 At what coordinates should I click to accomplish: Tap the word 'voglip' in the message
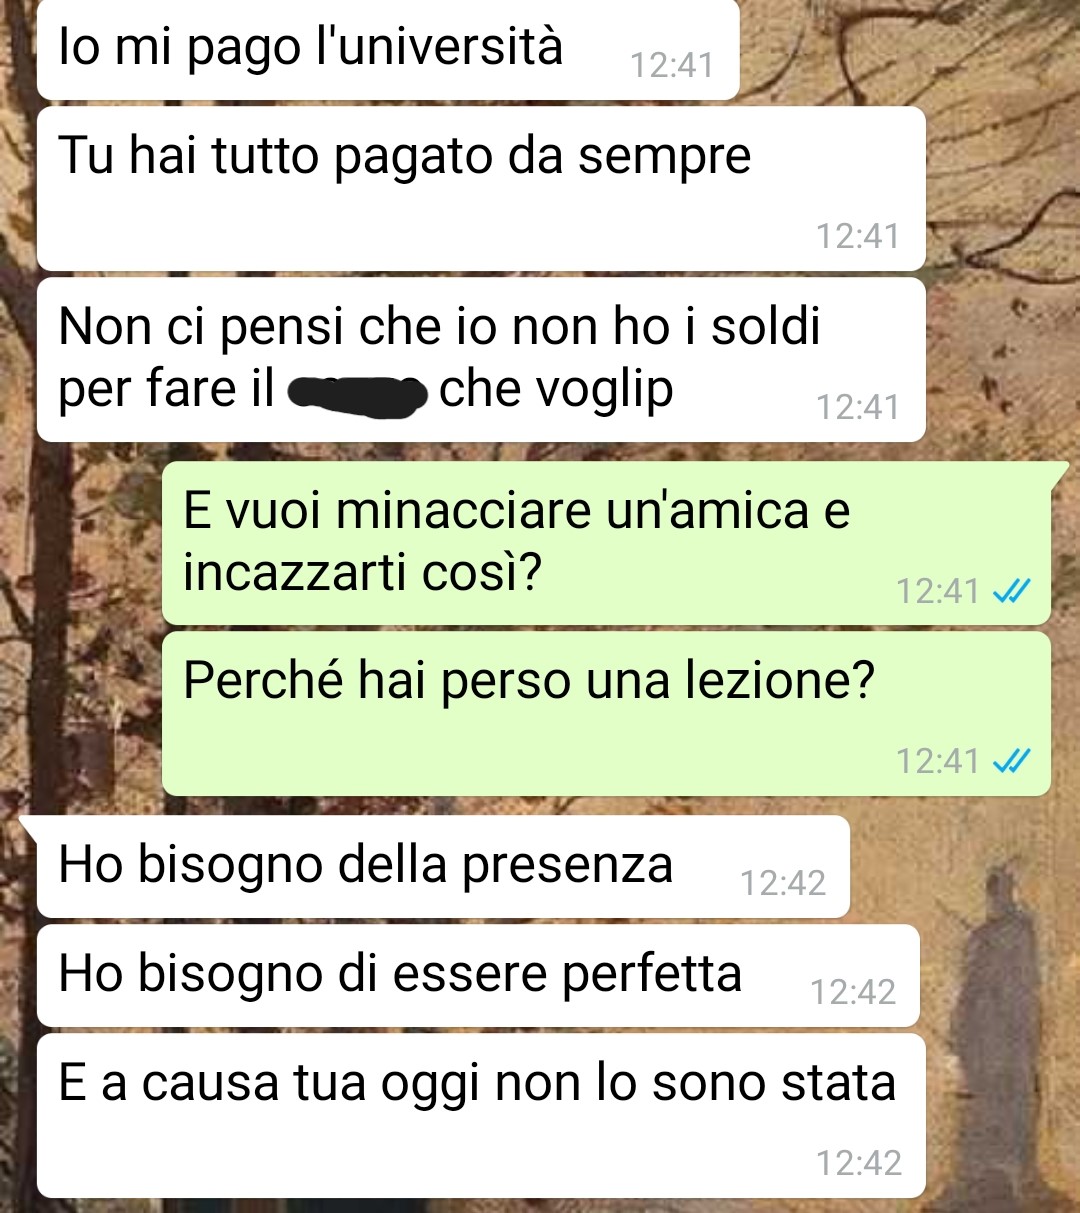pos(608,391)
